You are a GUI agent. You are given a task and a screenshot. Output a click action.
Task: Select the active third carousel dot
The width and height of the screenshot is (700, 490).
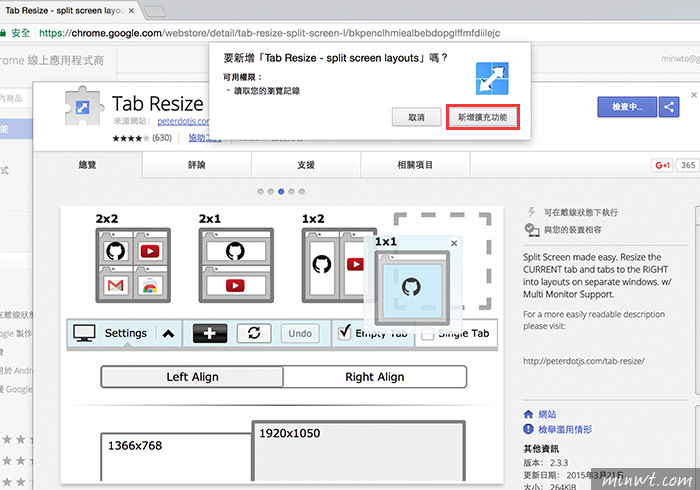(x=281, y=191)
